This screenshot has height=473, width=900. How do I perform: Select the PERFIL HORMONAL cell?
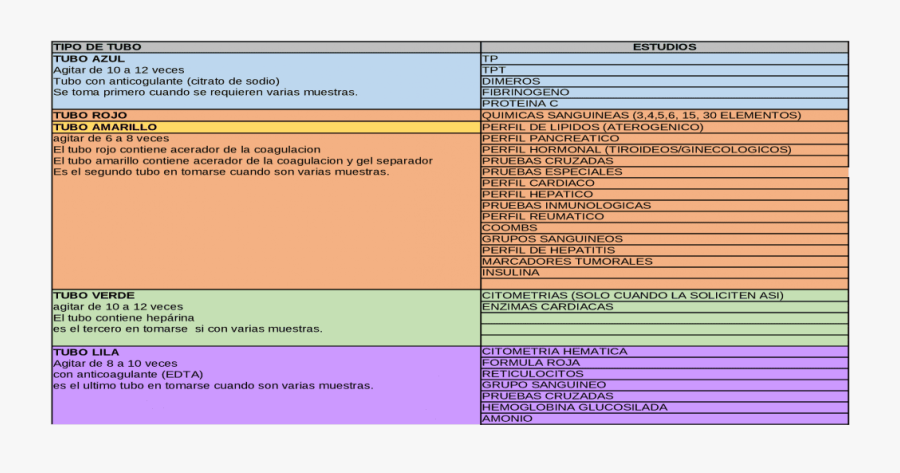[x=636, y=150]
